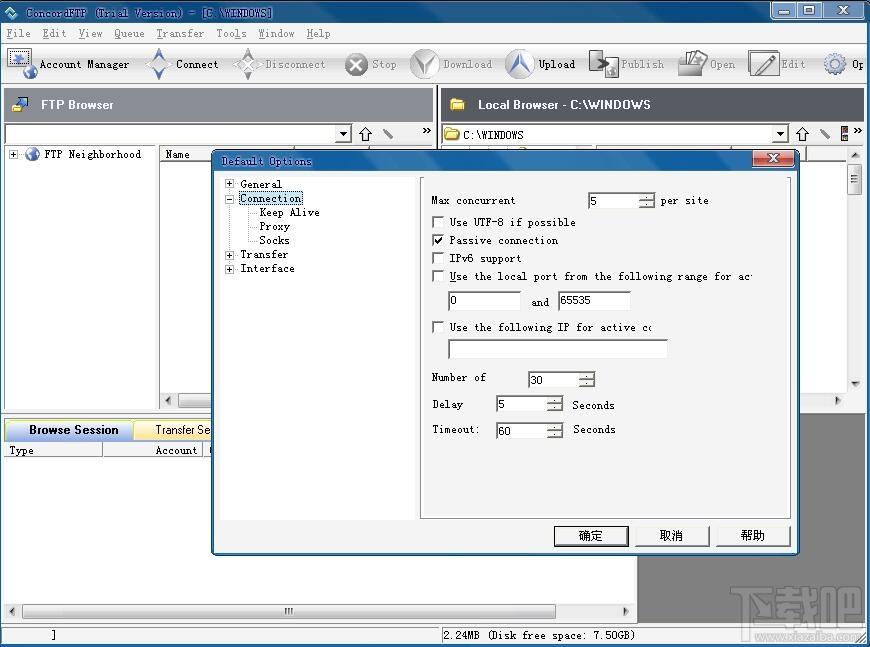
Task: Click the Download toolbar icon
Action: pos(425,64)
